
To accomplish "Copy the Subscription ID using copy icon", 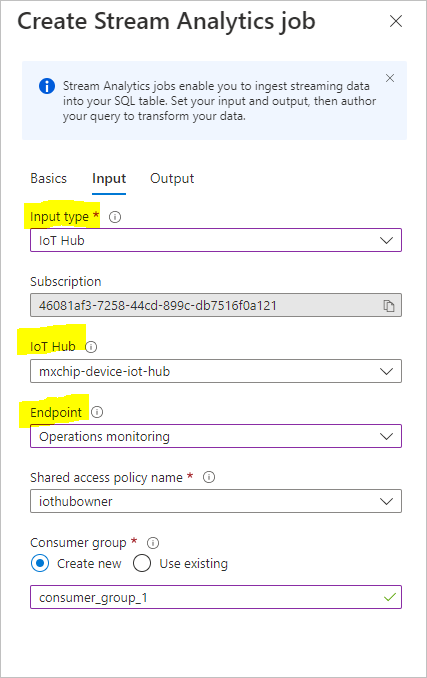I will pyautogui.click(x=389, y=306).
